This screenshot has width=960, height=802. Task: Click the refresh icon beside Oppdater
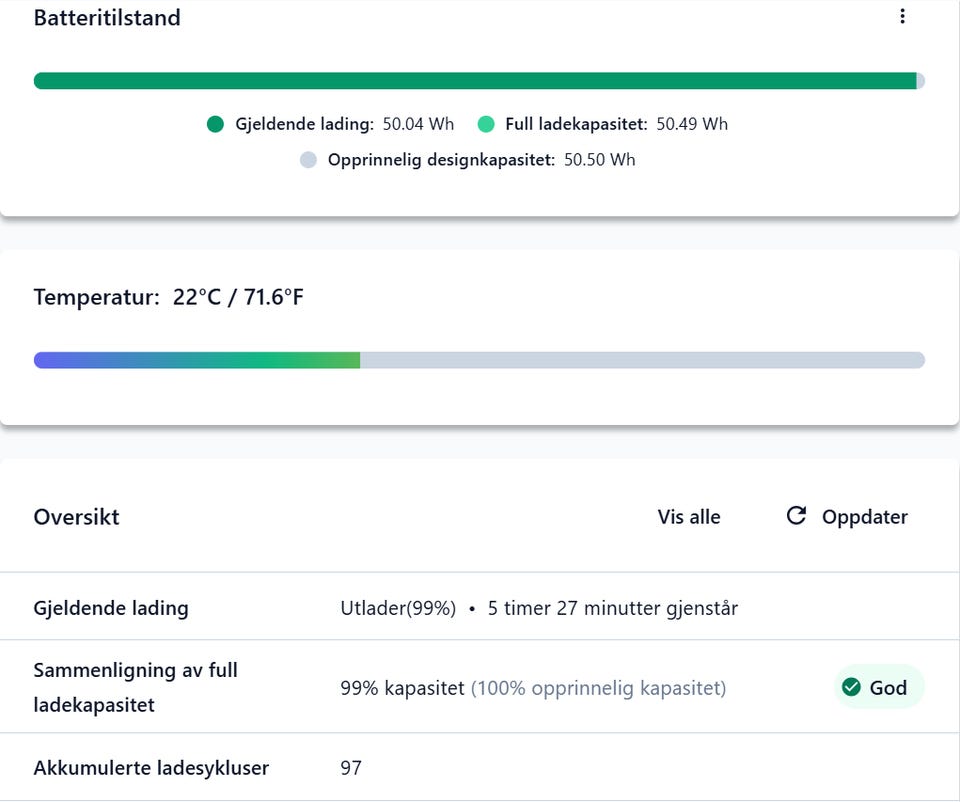796,516
